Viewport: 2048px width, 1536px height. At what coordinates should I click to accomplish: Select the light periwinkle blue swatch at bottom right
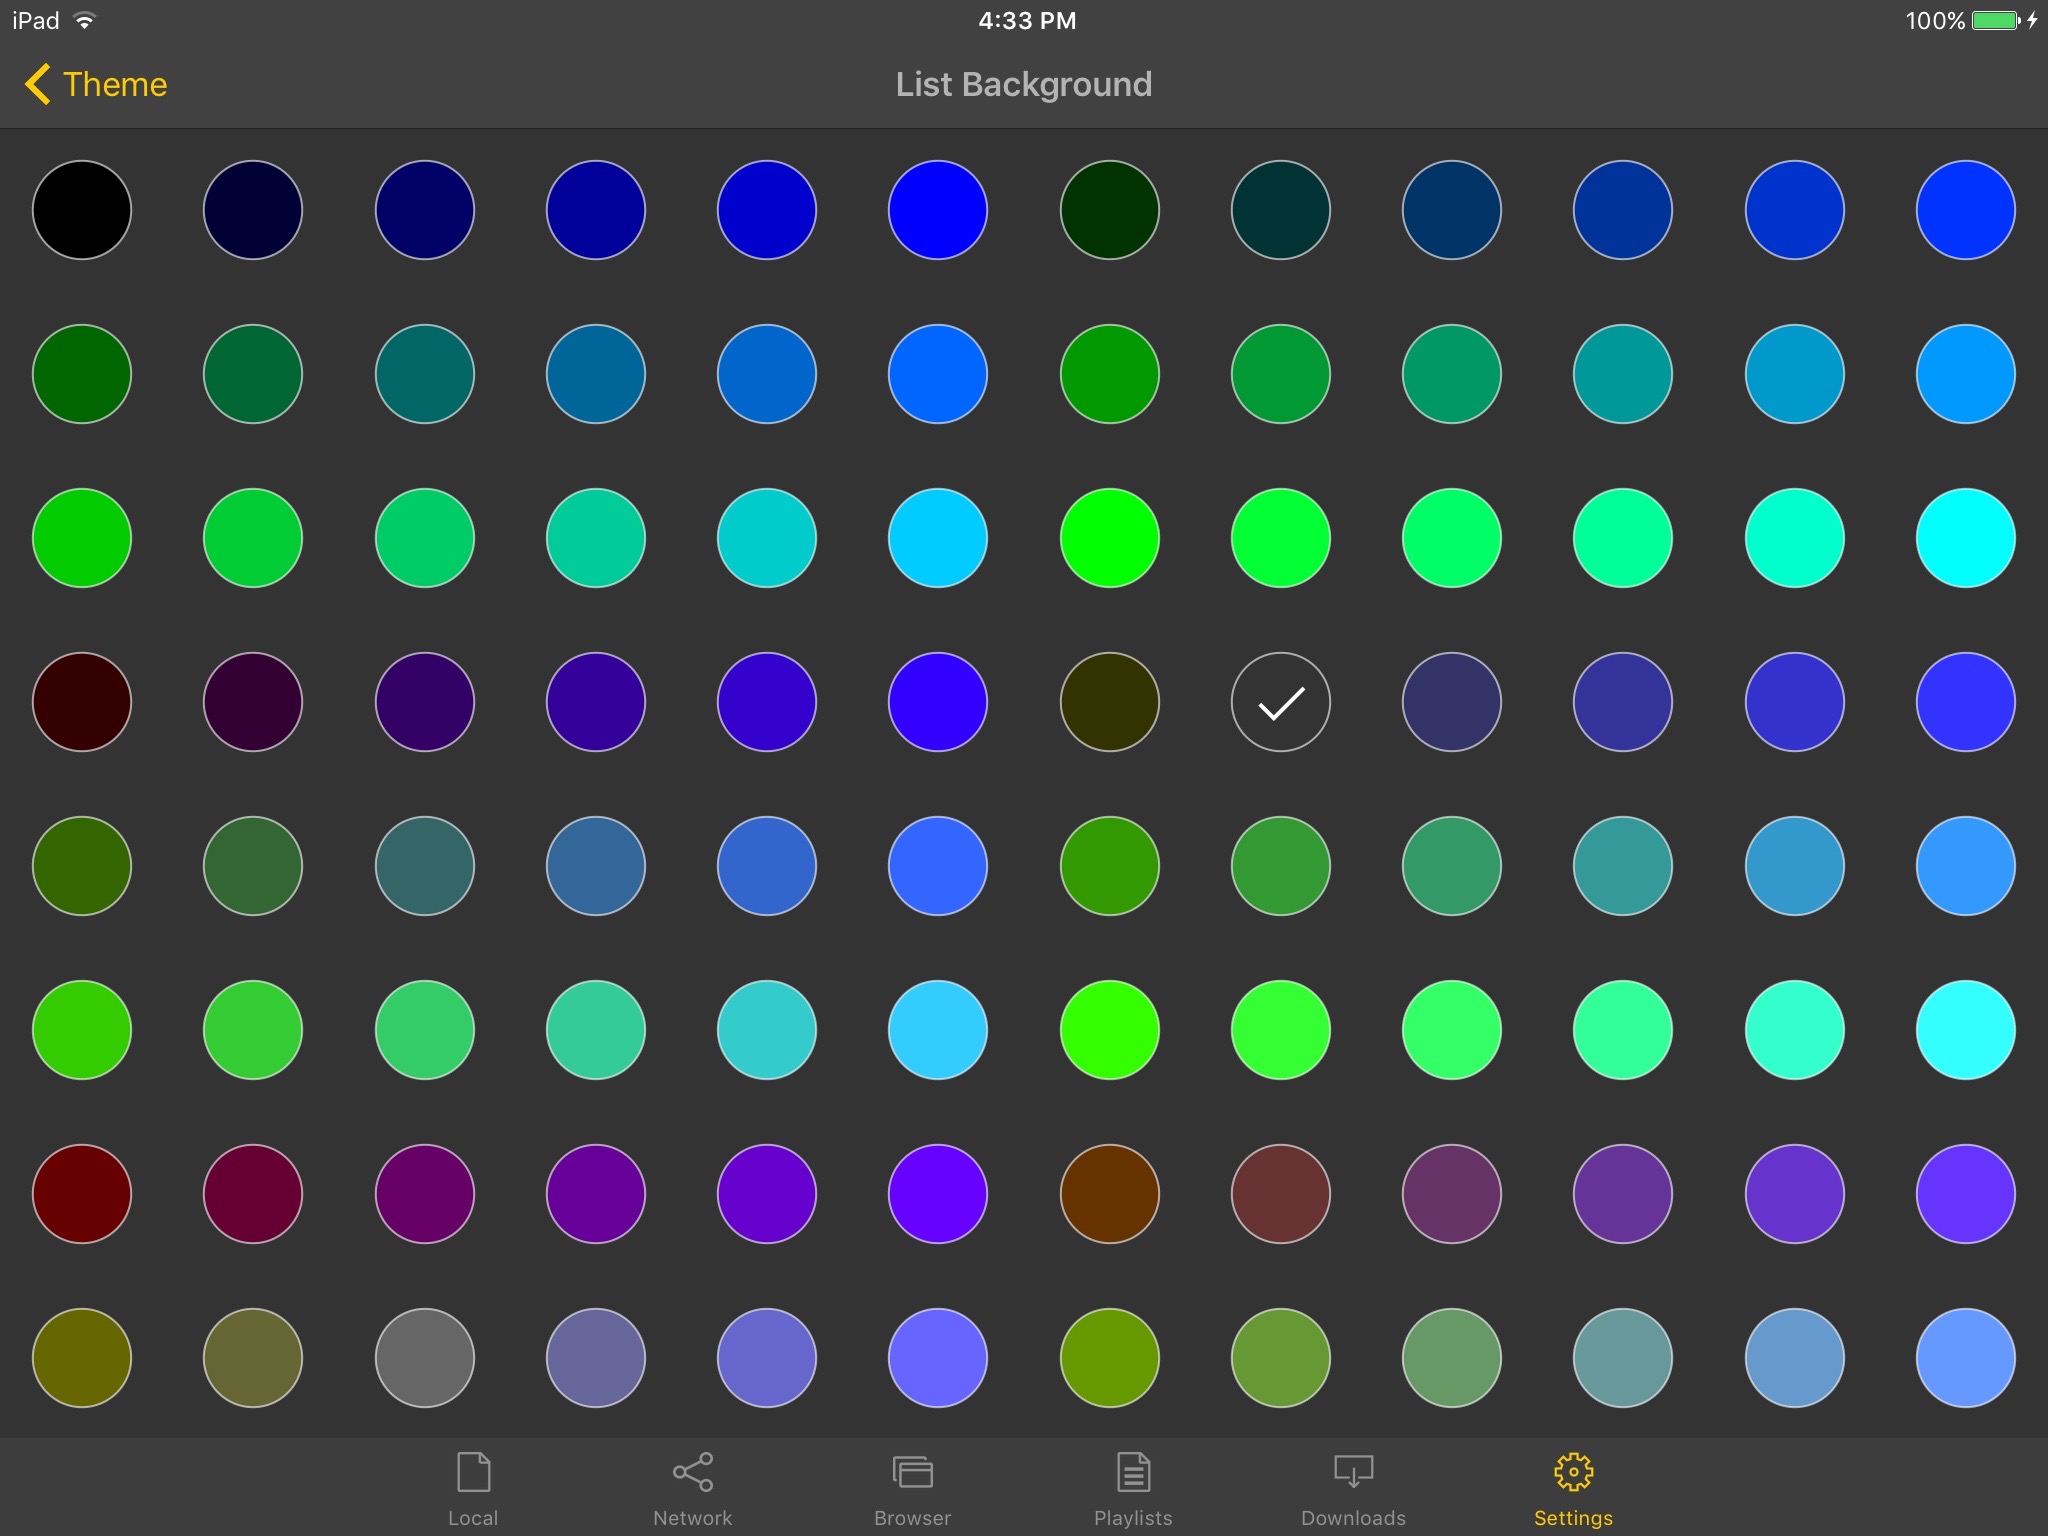click(1966, 1358)
